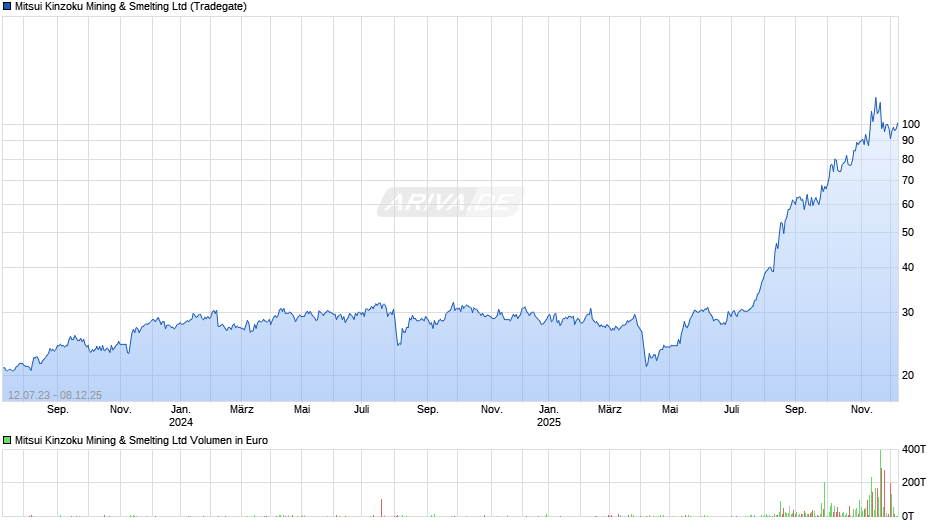940x526 pixels.
Task: Click the price axis label '90'
Action: pyautogui.click(x=908, y=140)
